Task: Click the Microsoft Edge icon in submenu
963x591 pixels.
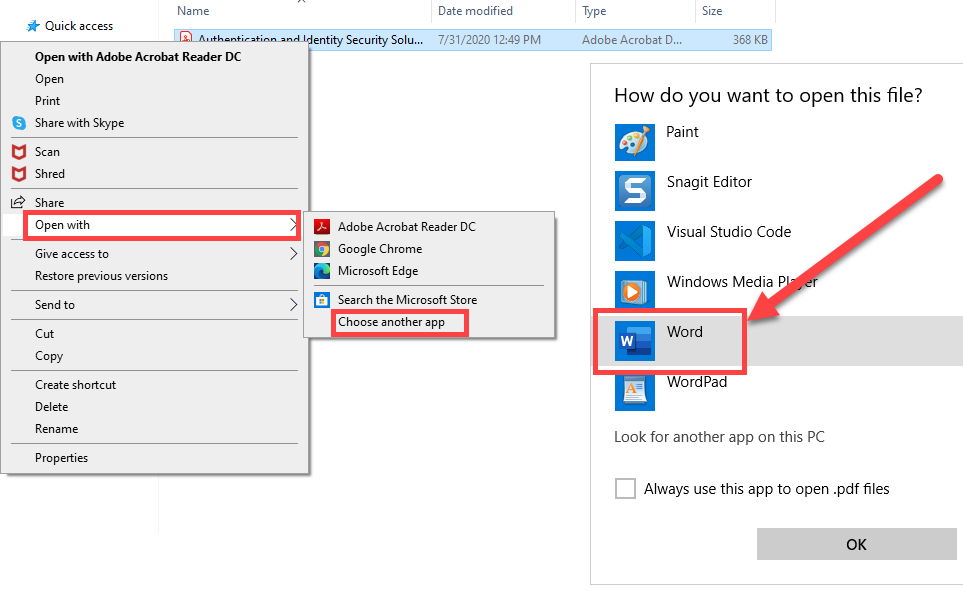Action: pos(322,271)
